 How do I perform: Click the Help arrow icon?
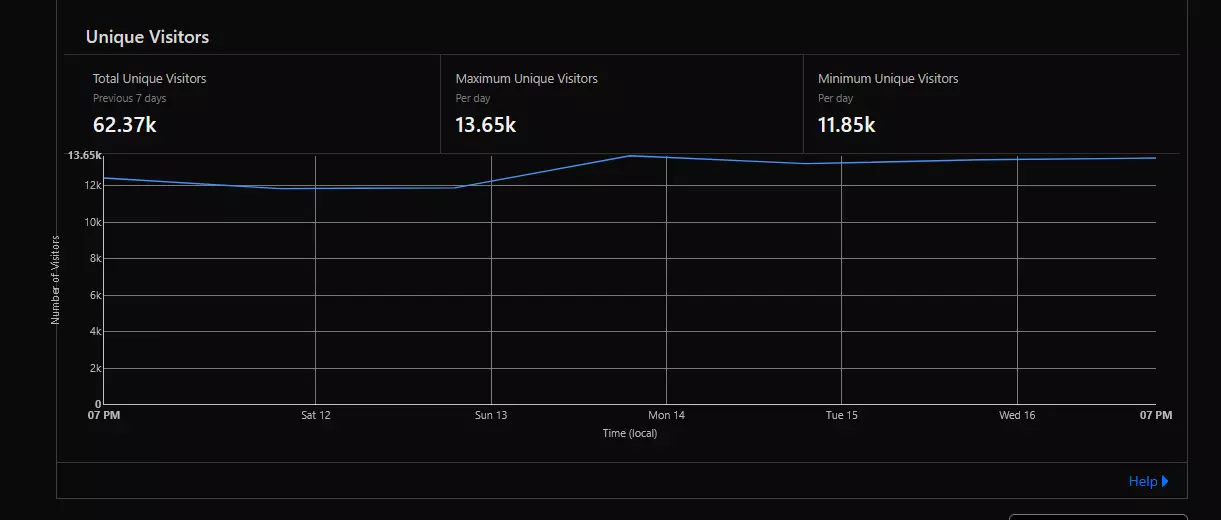coord(1165,481)
